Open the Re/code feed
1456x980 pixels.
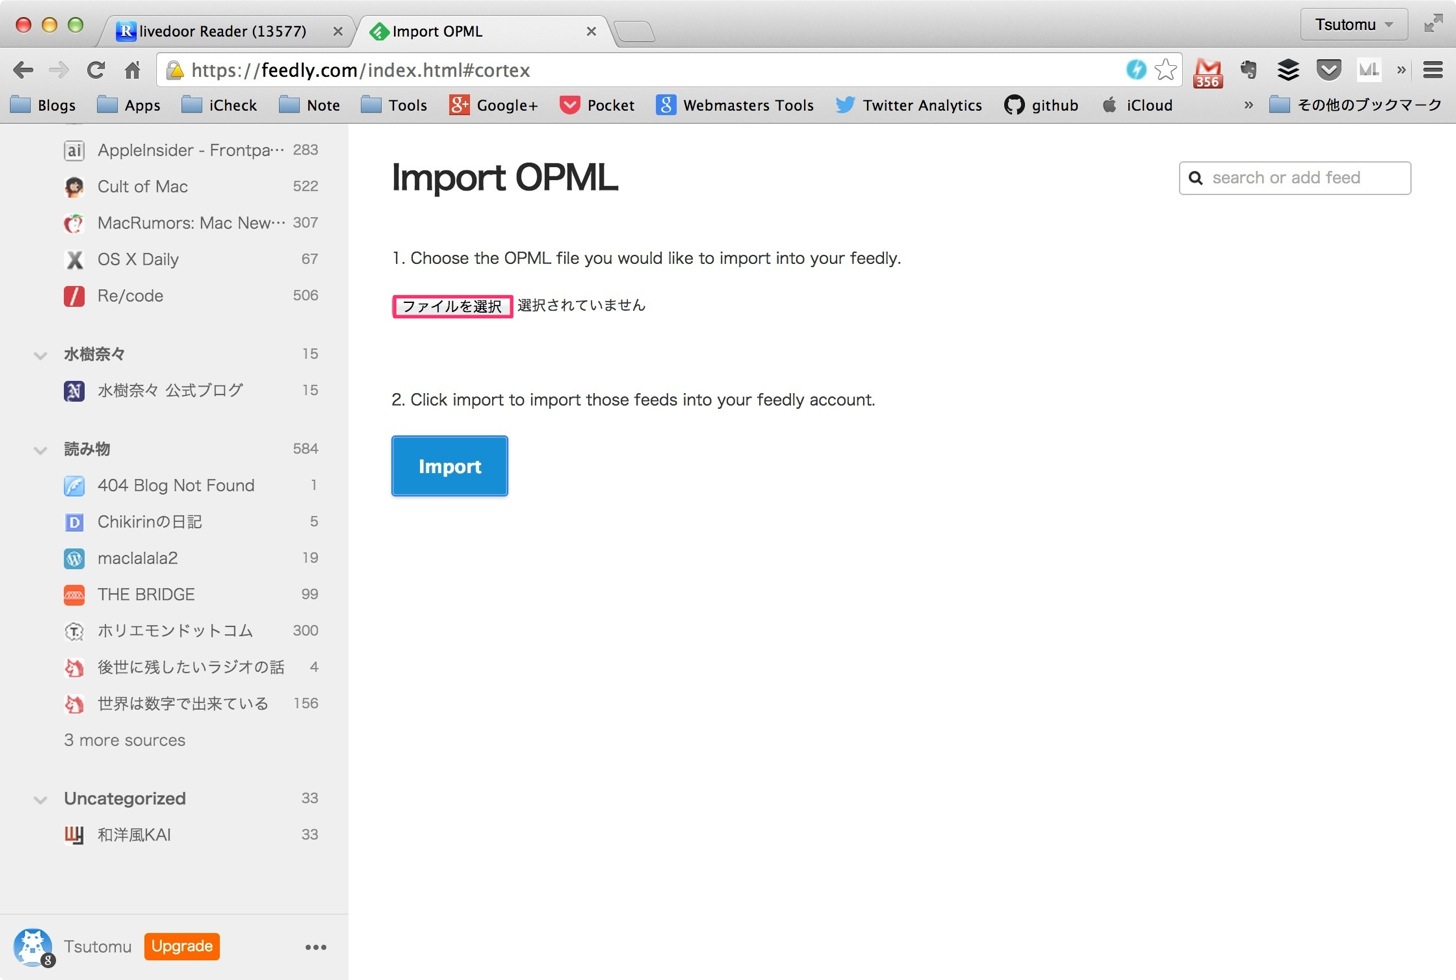(x=191, y=295)
